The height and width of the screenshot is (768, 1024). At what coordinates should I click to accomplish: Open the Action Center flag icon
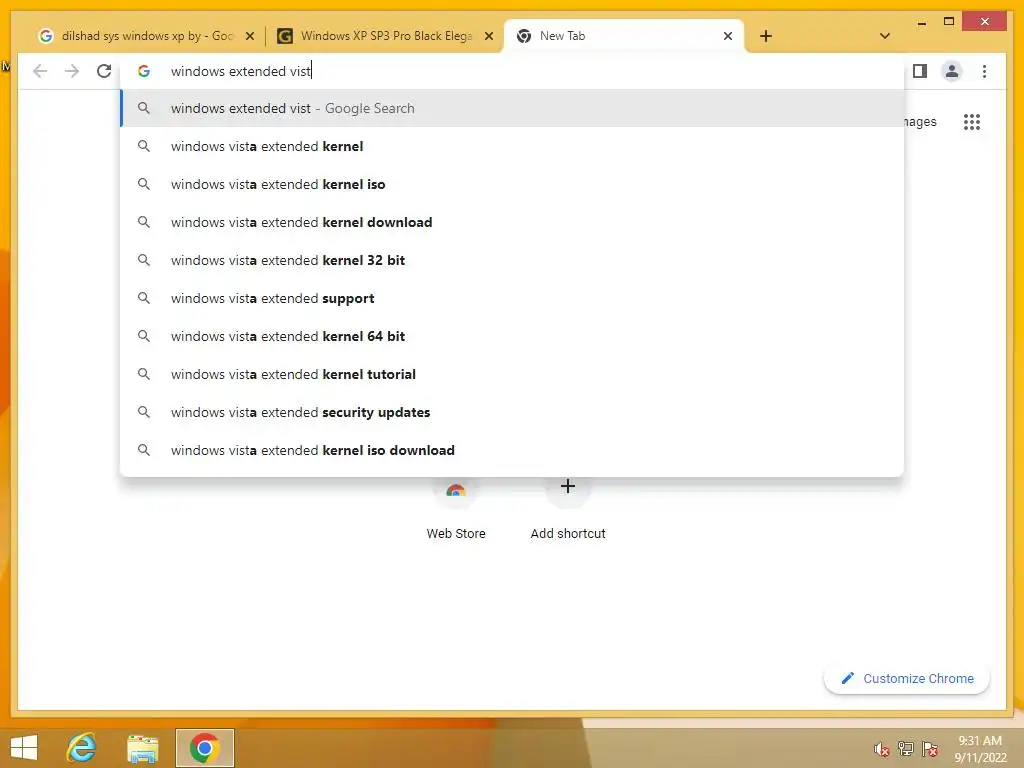tap(930, 749)
